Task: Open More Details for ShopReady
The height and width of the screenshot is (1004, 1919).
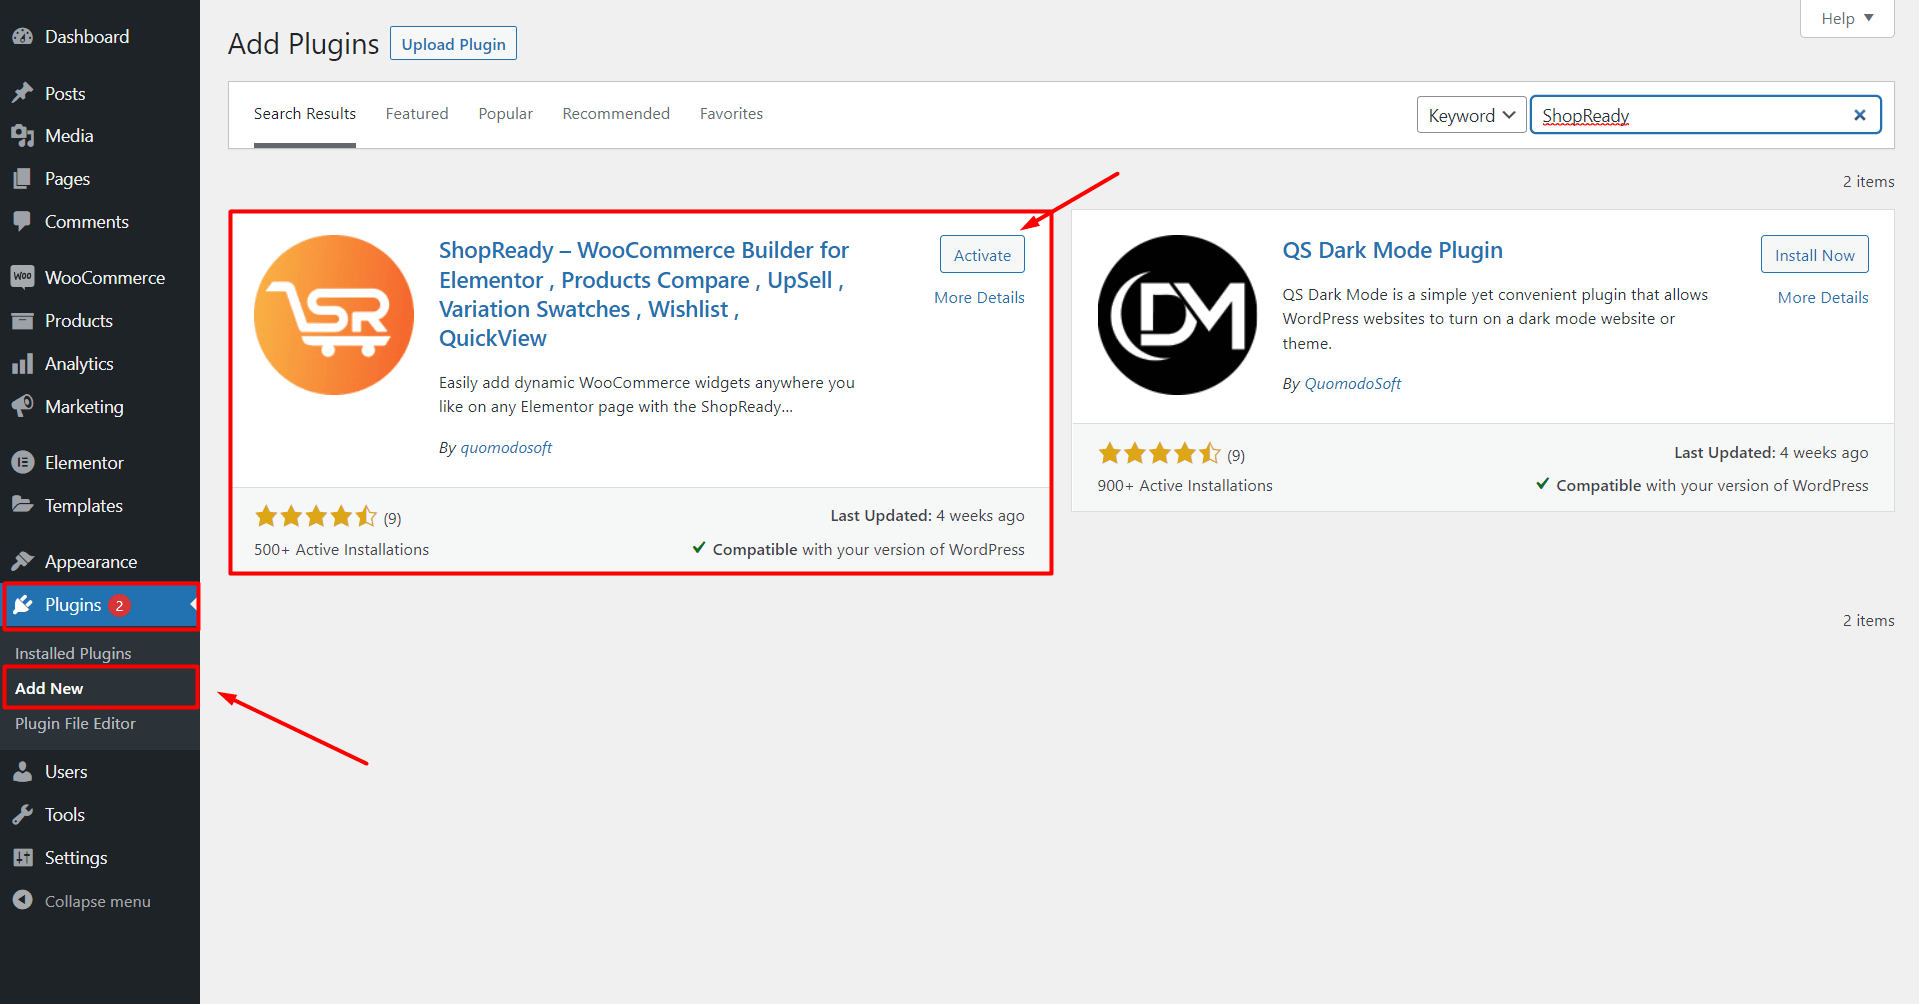Action: coord(979,298)
